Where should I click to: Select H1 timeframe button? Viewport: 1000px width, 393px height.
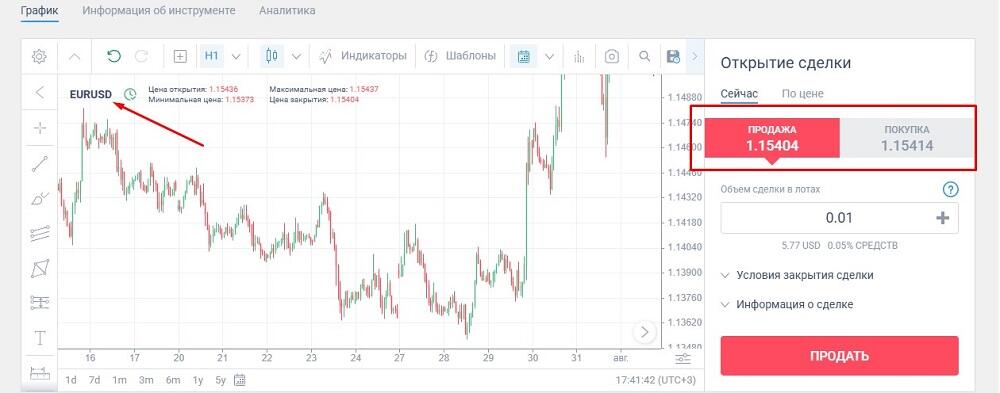pos(212,56)
